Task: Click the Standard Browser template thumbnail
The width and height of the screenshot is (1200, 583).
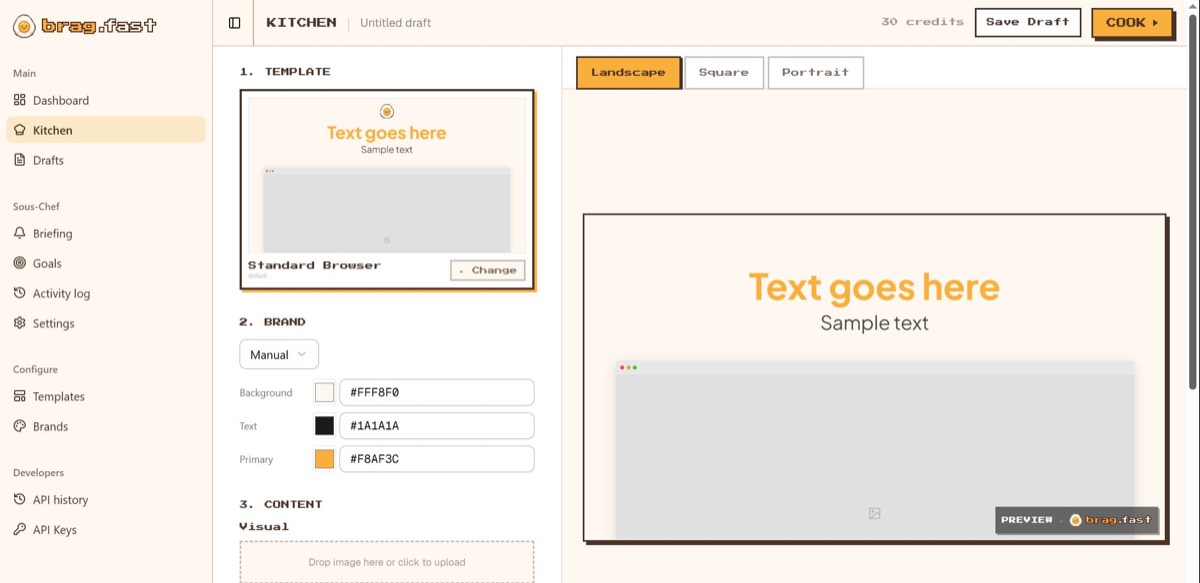Action: 387,175
